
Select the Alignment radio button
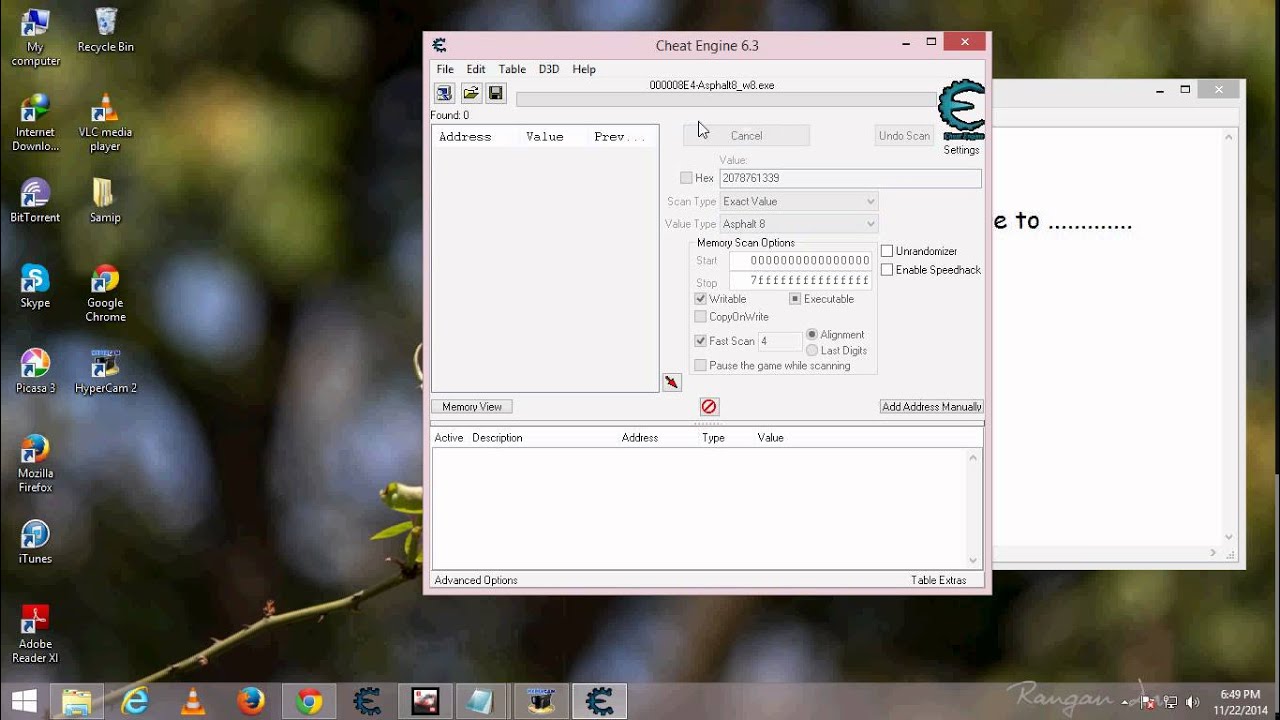812,334
